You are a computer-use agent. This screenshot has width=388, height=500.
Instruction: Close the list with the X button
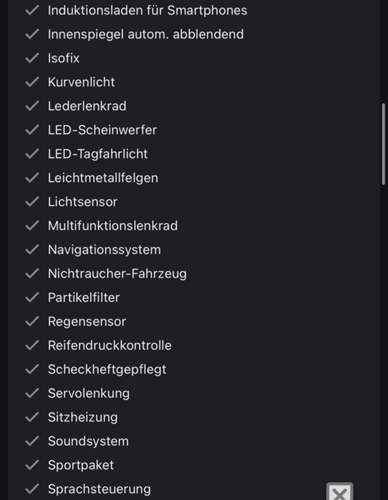tap(339, 492)
